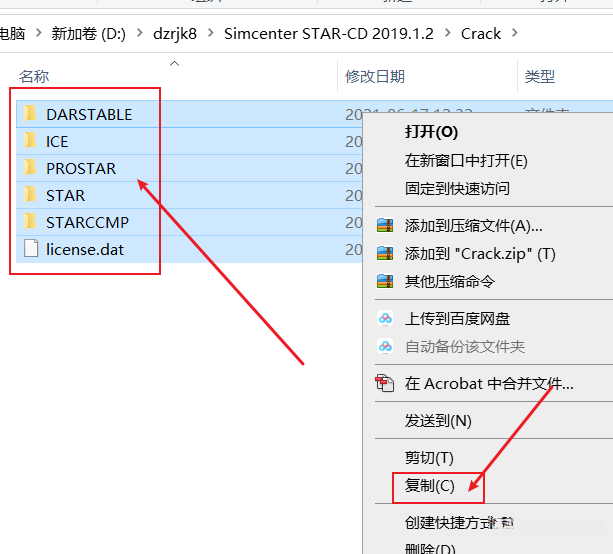Click the PROSTAR folder icon
The image size is (613, 554).
coord(30,168)
